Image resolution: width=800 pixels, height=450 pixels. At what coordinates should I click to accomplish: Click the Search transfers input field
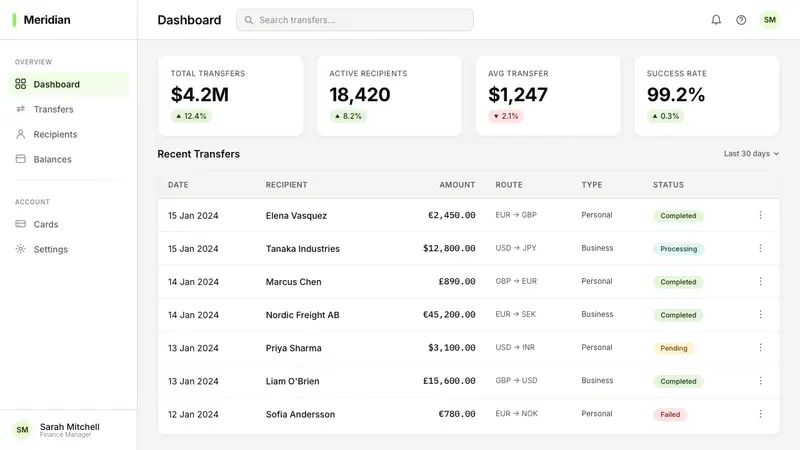[355, 20]
